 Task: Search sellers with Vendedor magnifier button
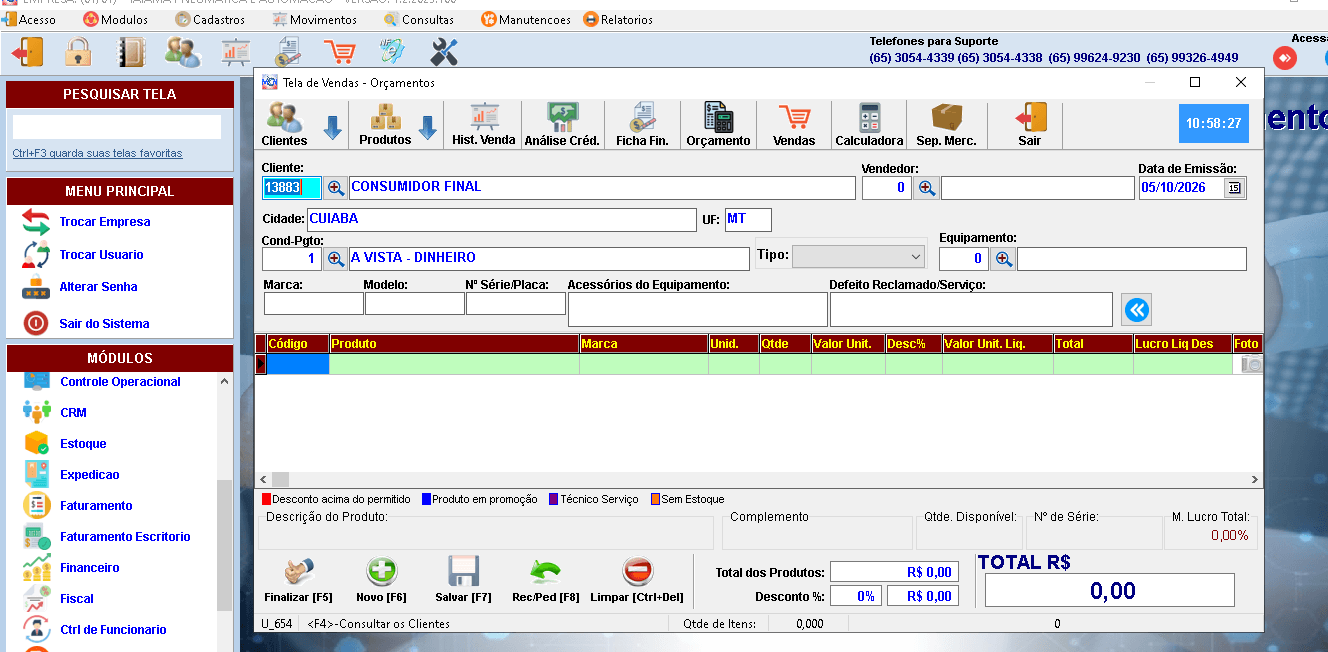click(x=926, y=187)
